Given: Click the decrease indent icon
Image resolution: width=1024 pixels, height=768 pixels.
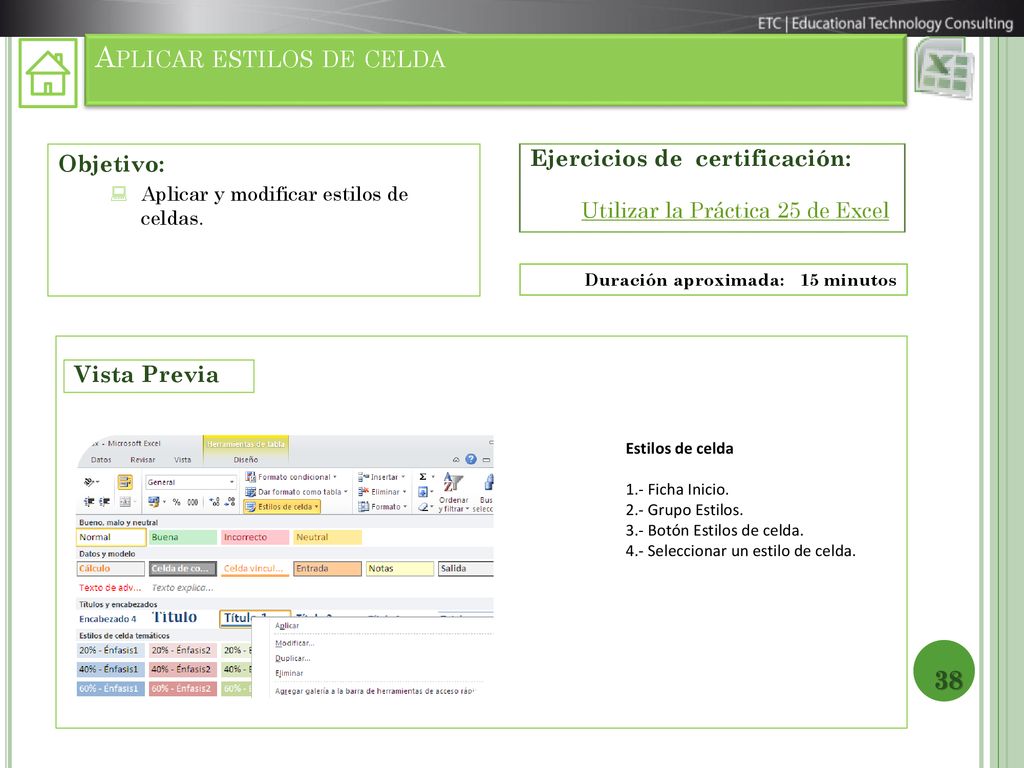Looking at the screenshot, I should point(89,502).
